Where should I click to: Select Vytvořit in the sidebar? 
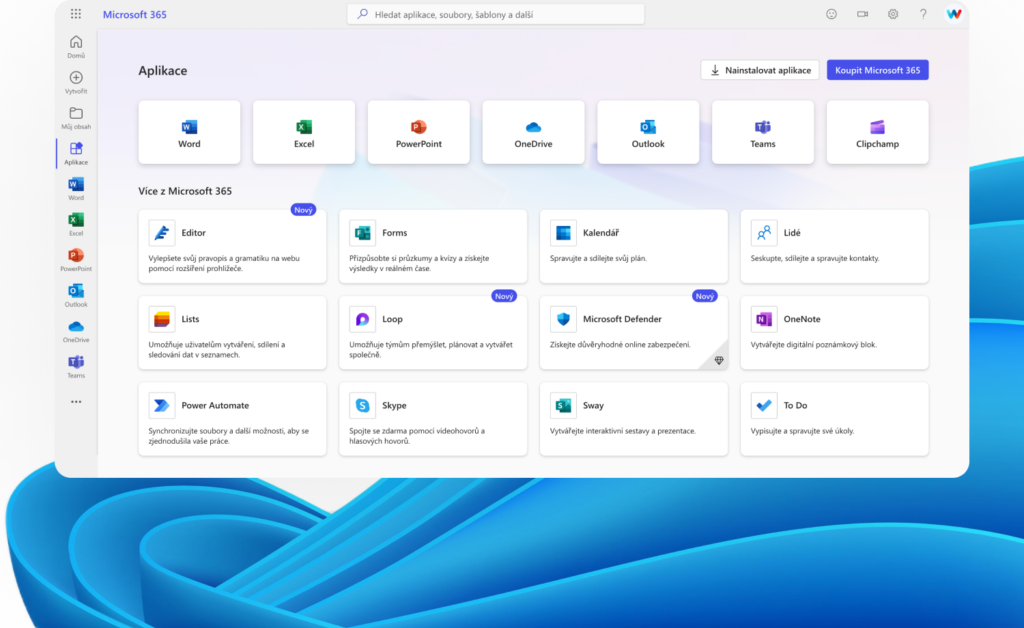tap(76, 82)
